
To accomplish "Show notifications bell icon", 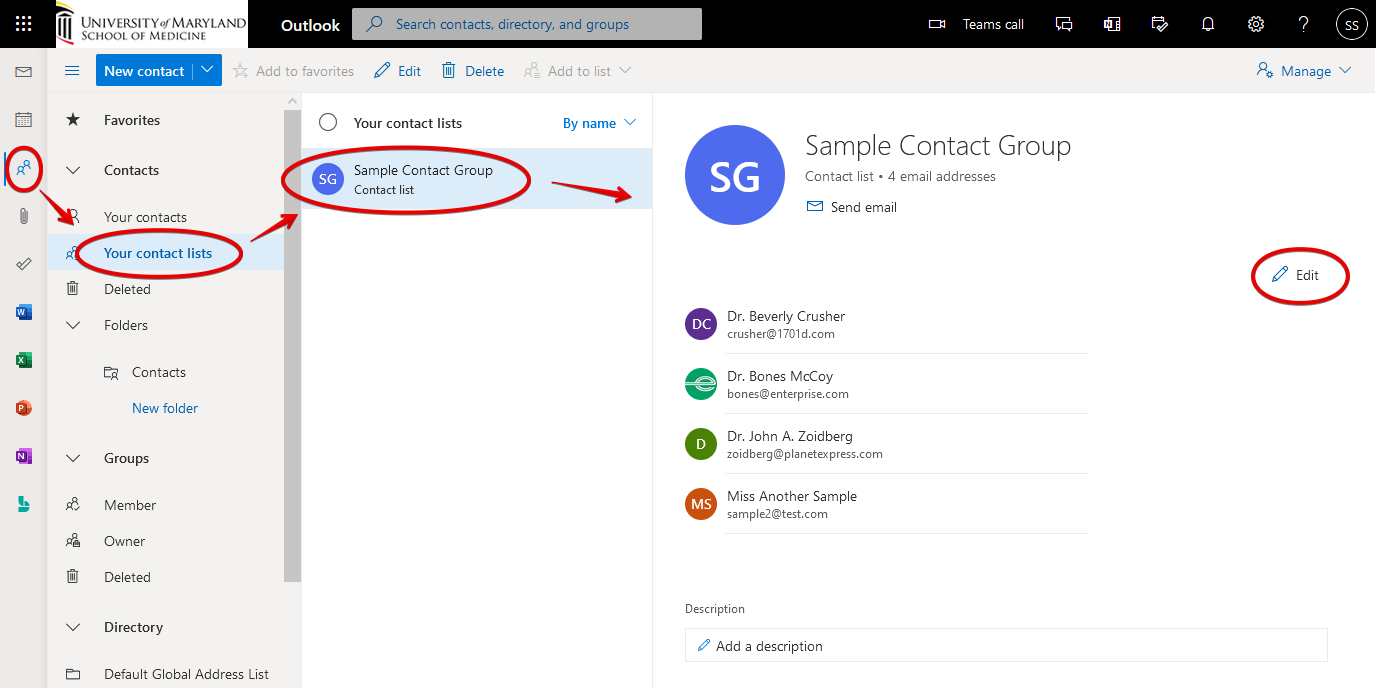I will click(x=1208, y=24).
